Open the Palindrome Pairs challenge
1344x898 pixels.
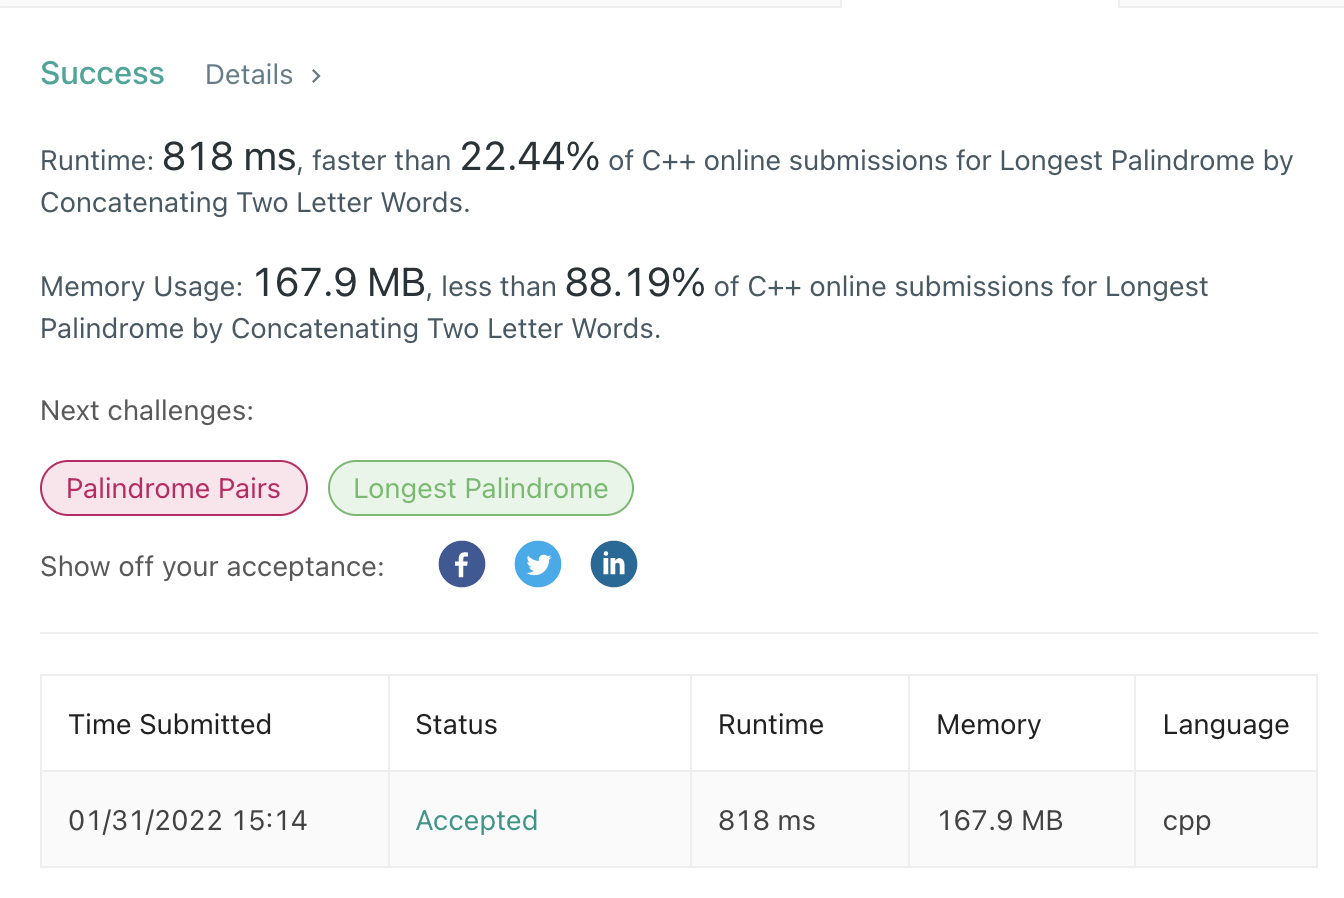[x=174, y=488]
